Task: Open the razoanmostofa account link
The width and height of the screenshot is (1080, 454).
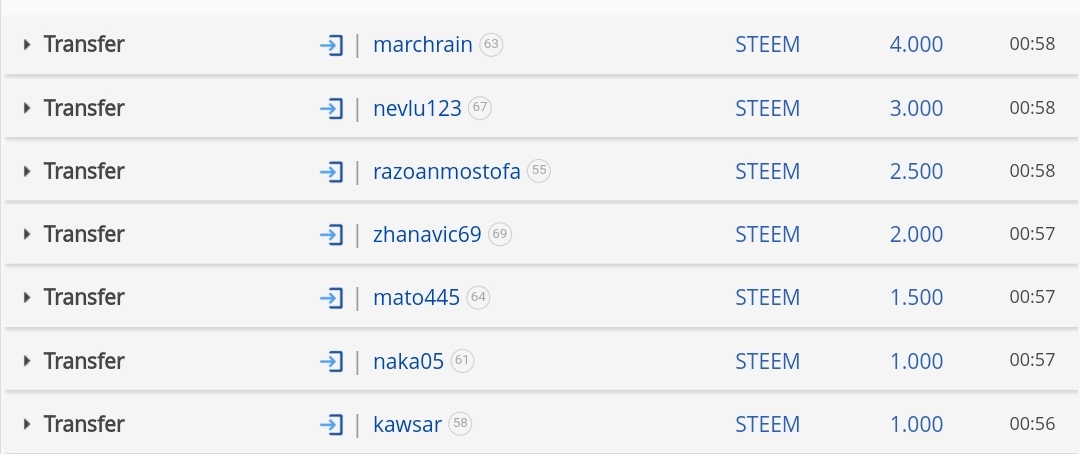Action: (446, 172)
